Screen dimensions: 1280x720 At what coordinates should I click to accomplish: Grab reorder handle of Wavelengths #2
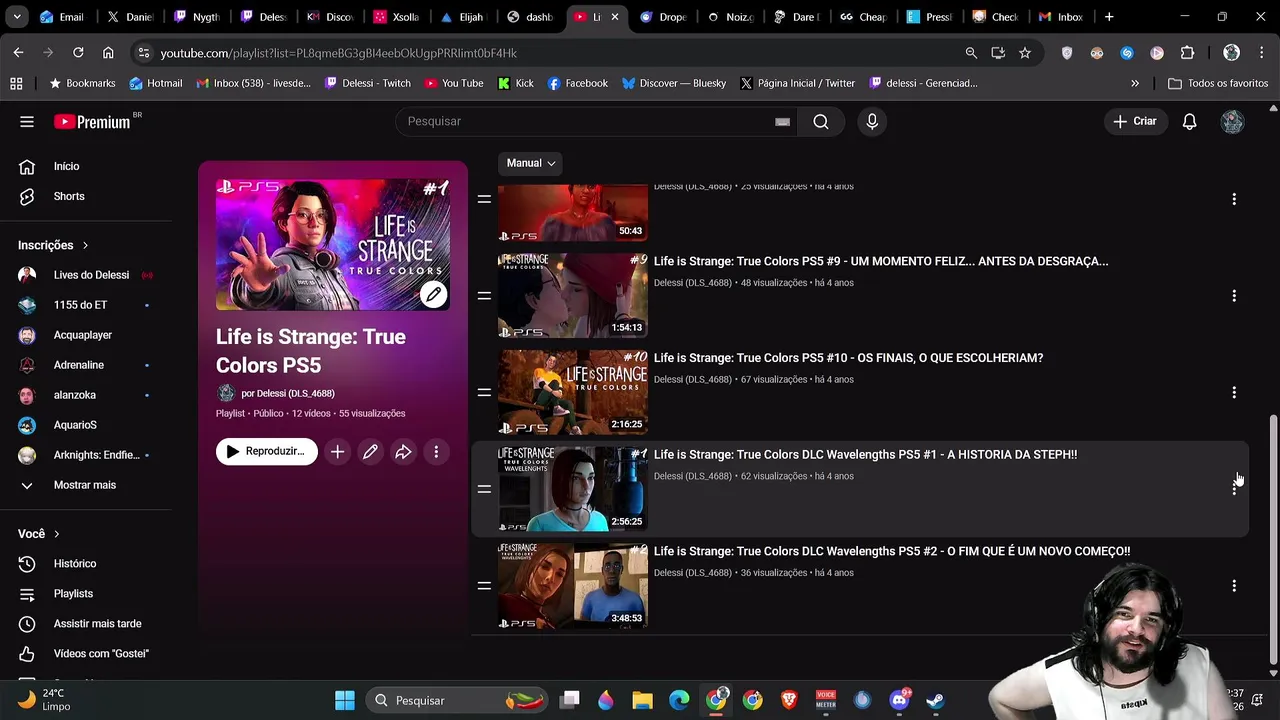point(484,586)
